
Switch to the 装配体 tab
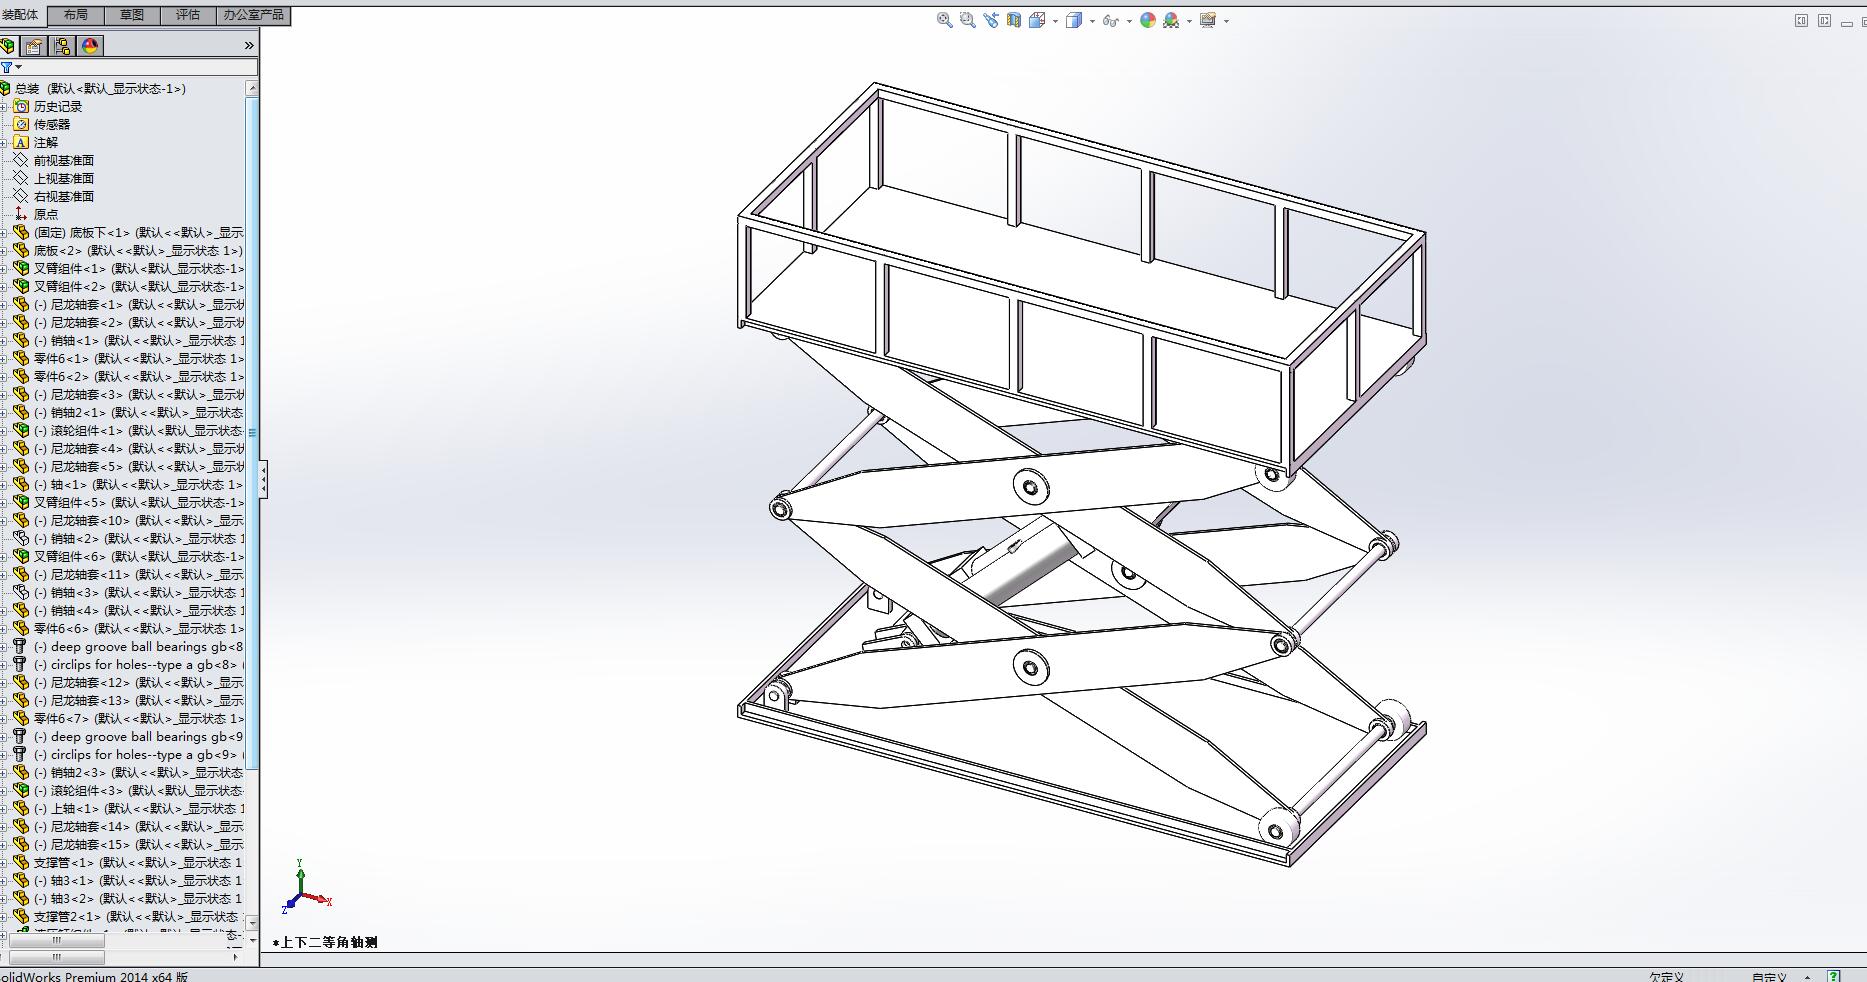pos(21,14)
